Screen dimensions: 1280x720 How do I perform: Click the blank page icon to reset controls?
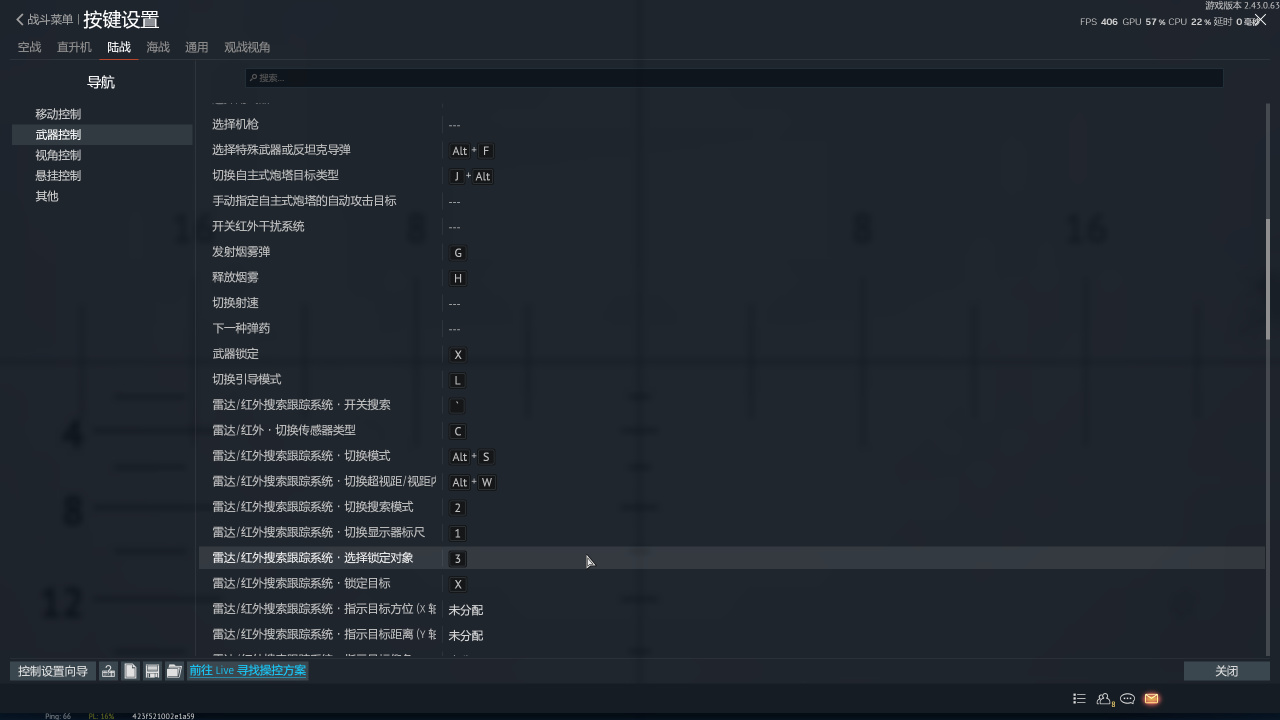click(130, 671)
